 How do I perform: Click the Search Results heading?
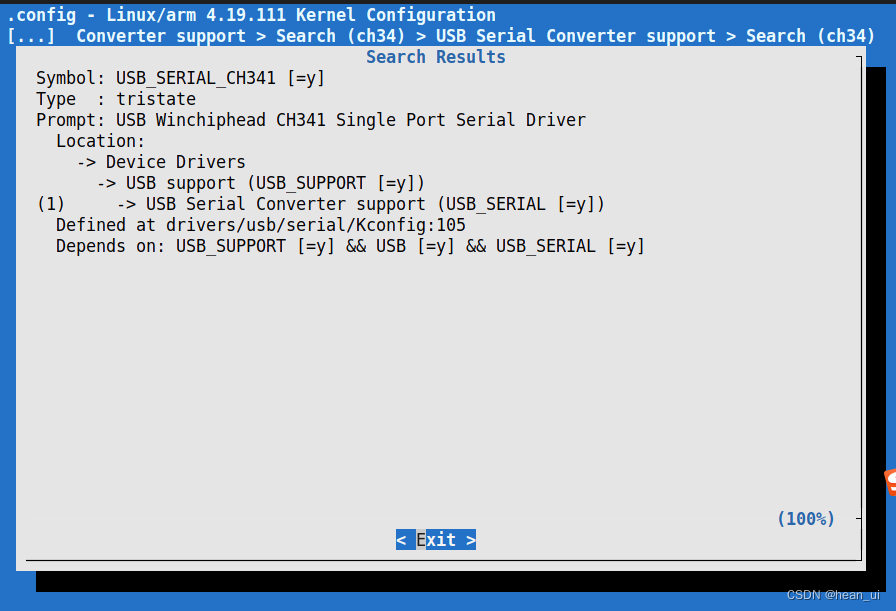435,56
